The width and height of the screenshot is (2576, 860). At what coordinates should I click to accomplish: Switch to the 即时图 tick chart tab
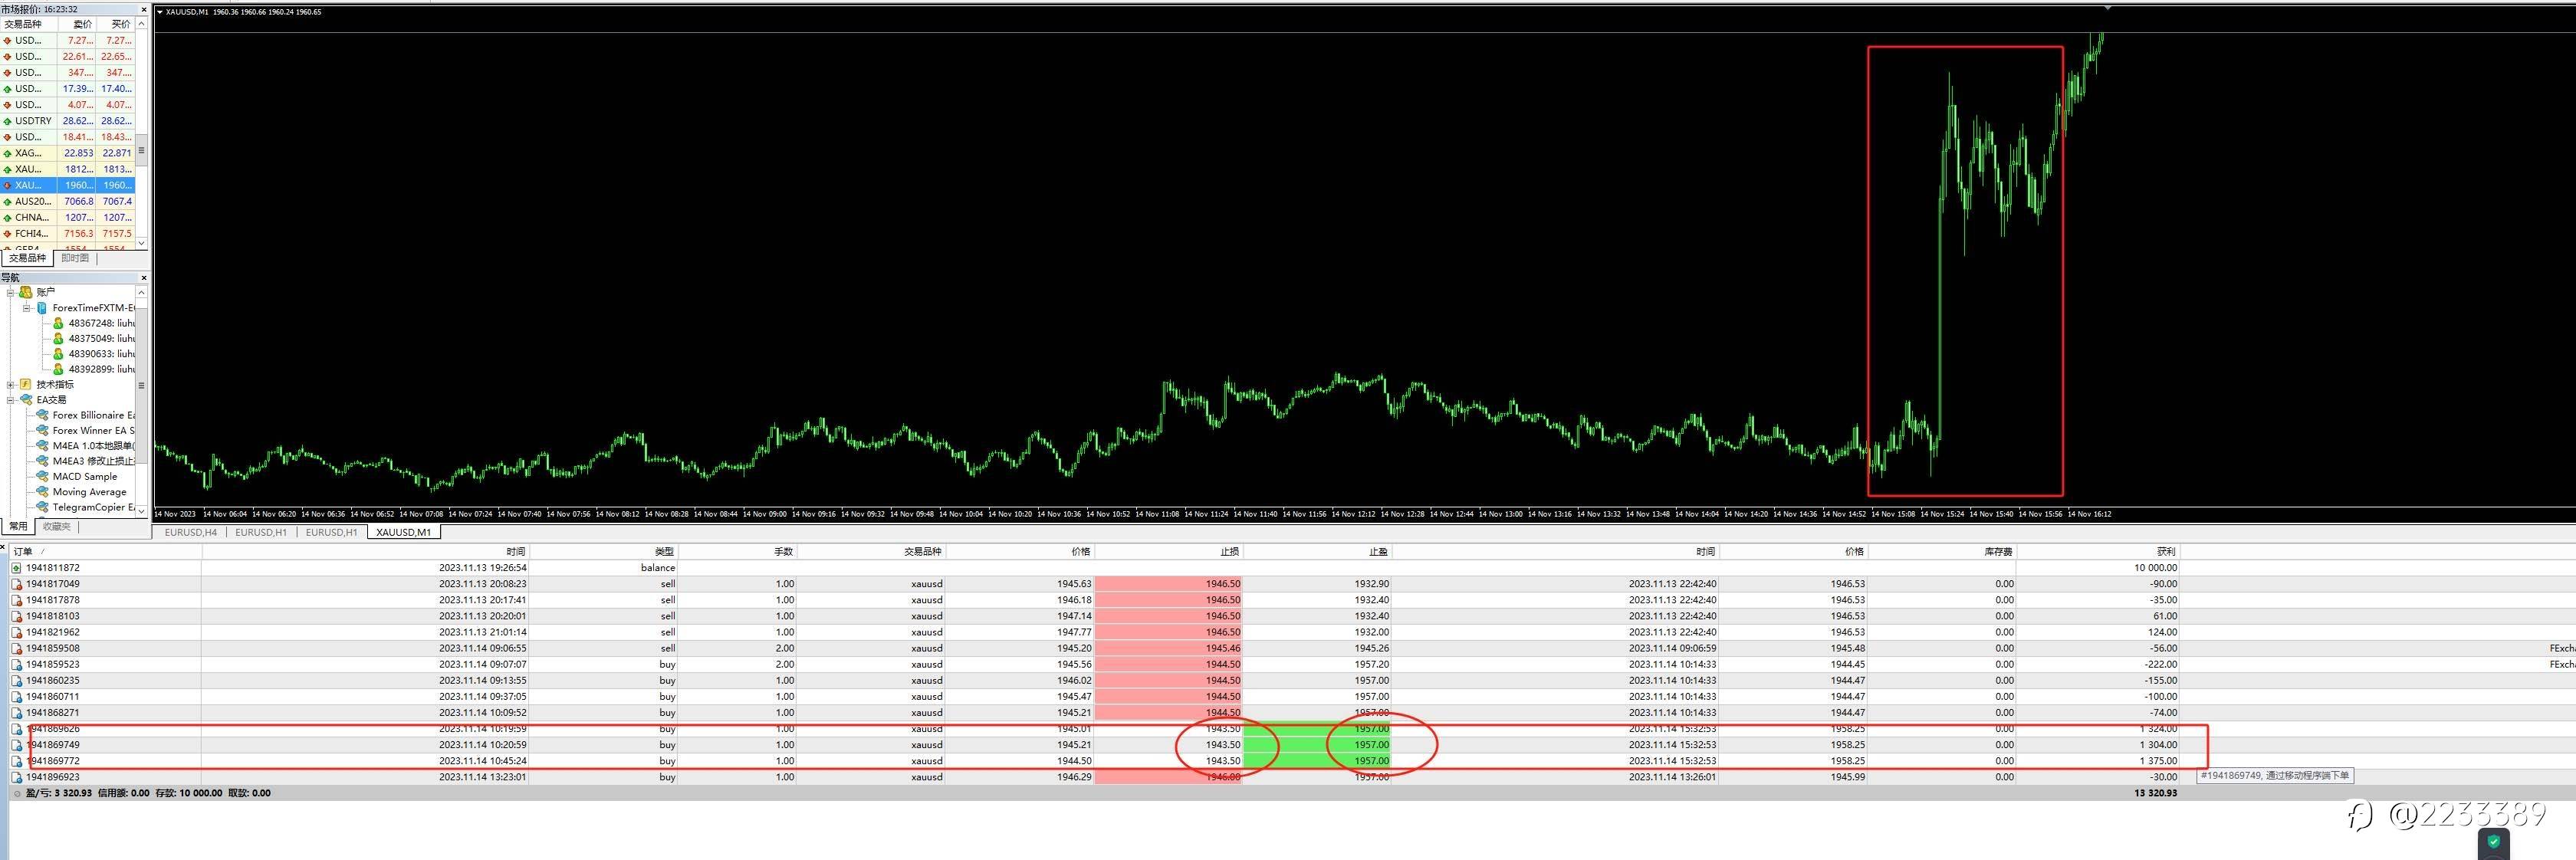coord(75,258)
